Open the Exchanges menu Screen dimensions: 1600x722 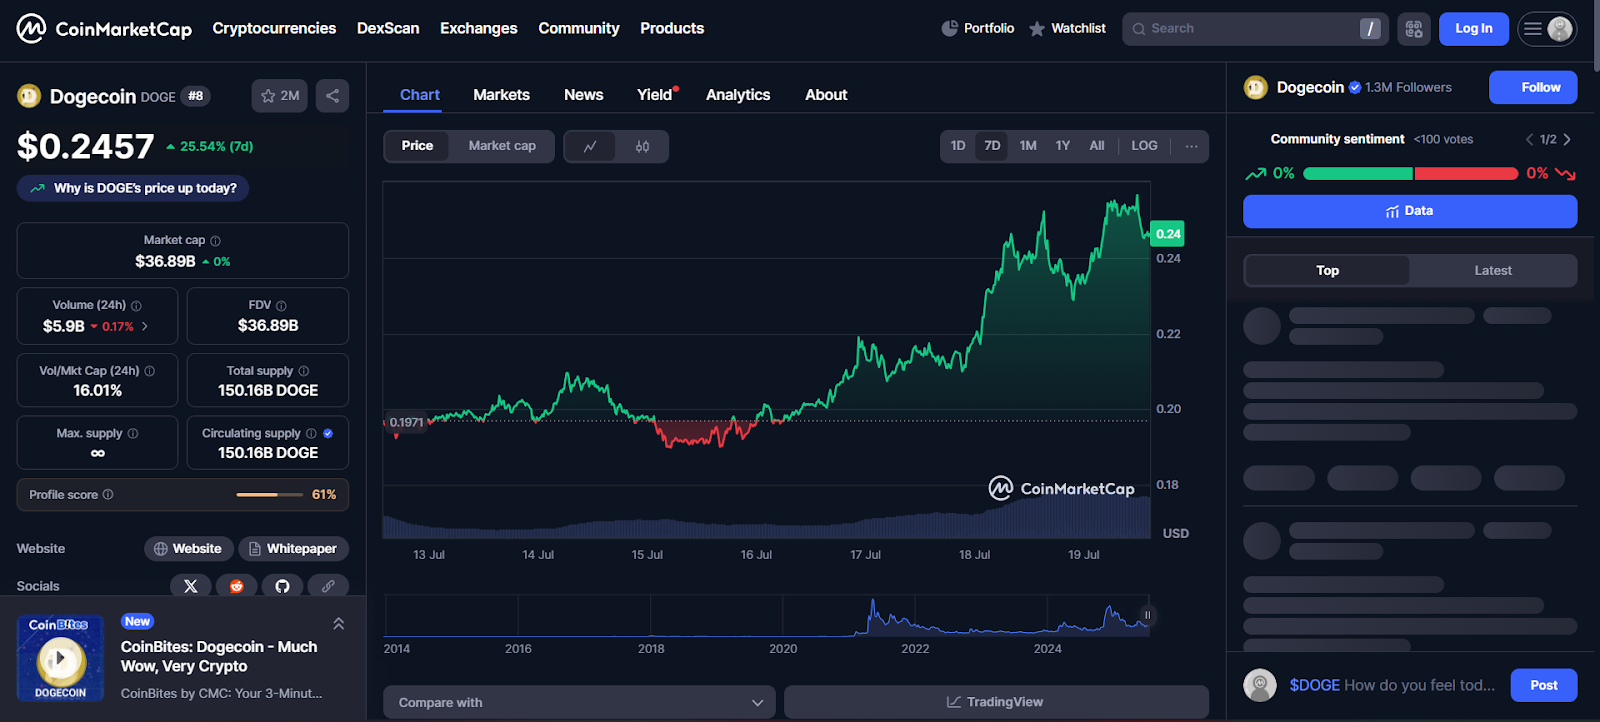click(x=479, y=28)
